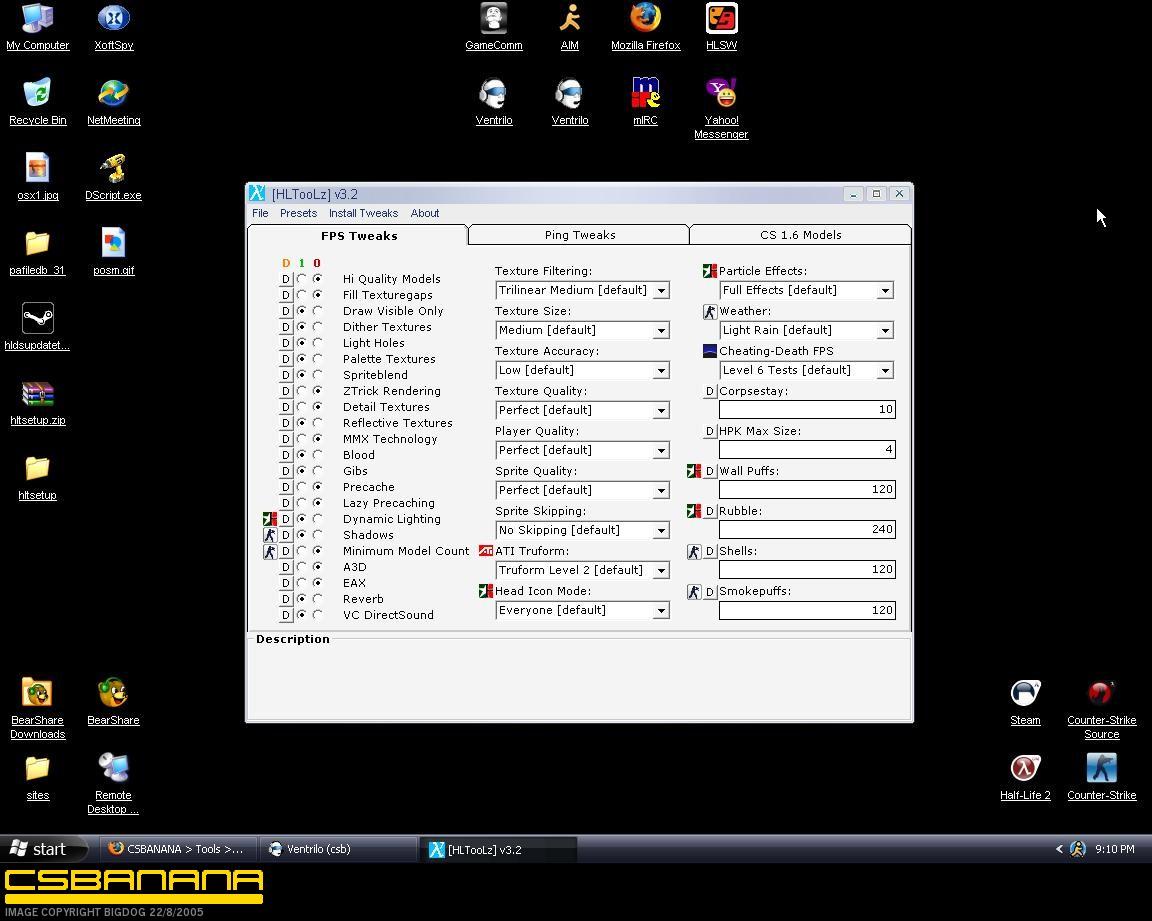Set Detail Textures to option 1
The width and height of the screenshot is (1152, 921).
point(301,407)
